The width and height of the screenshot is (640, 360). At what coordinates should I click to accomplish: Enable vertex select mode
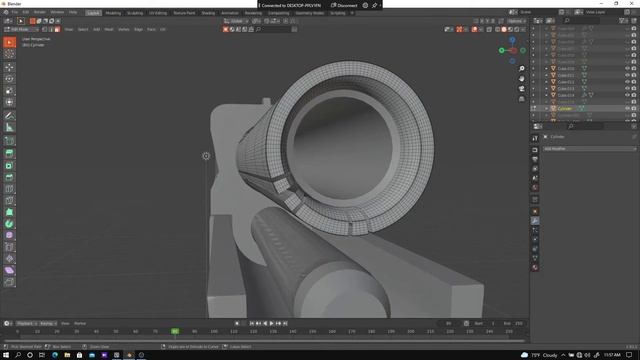coord(44,29)
